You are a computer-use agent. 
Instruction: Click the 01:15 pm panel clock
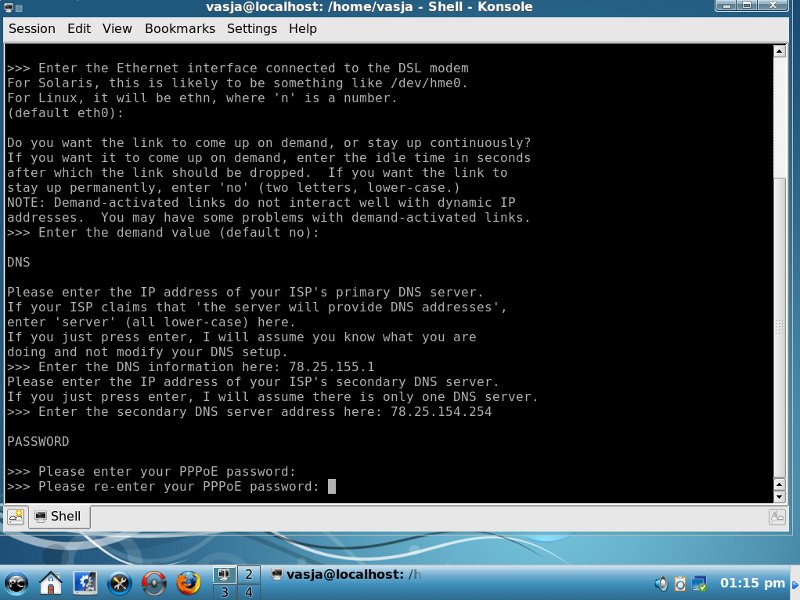point(752,583)
